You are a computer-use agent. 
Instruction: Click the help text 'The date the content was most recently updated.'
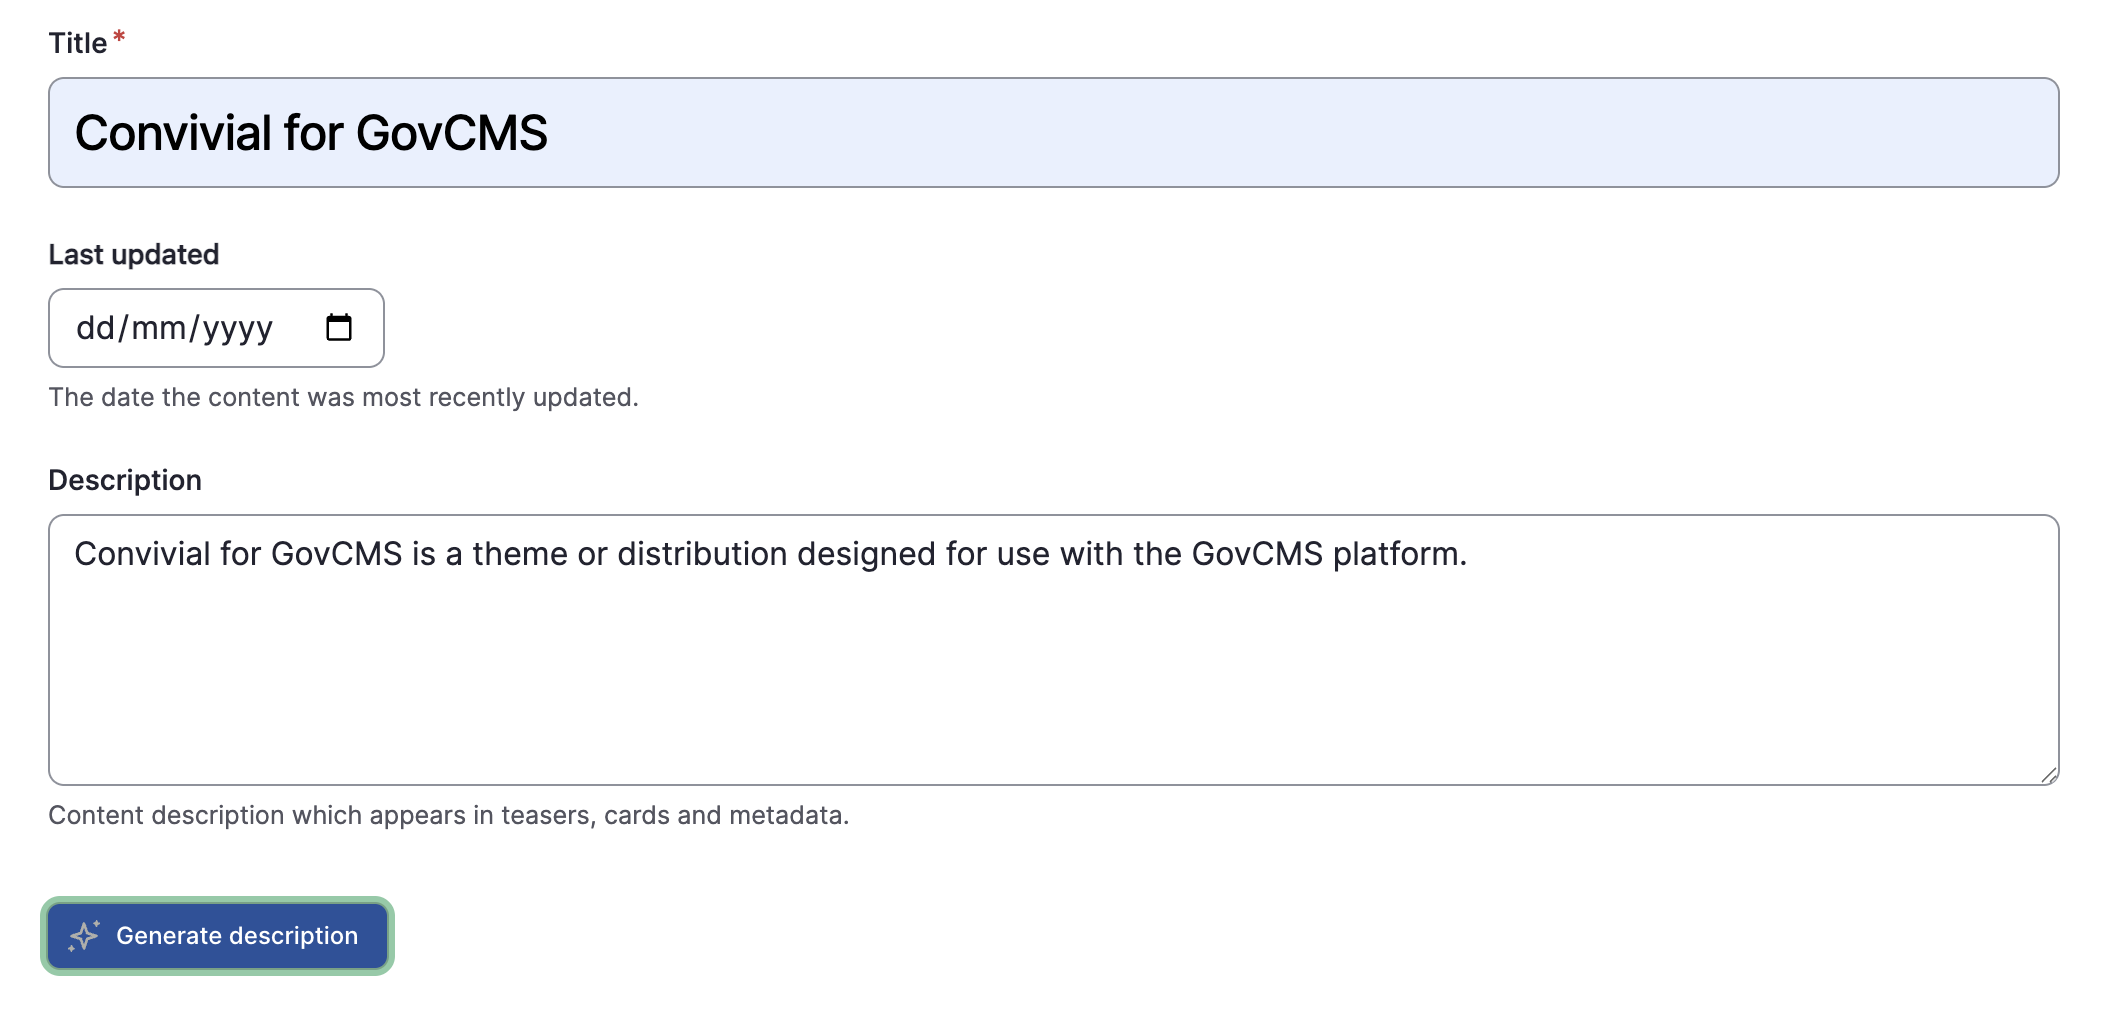pos(343,397)
